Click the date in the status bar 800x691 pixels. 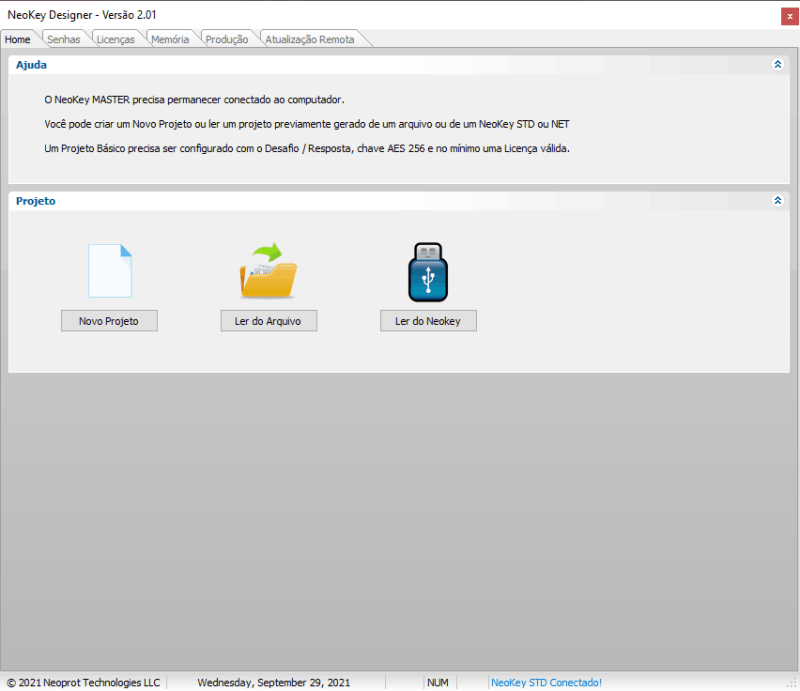point(273,682)
